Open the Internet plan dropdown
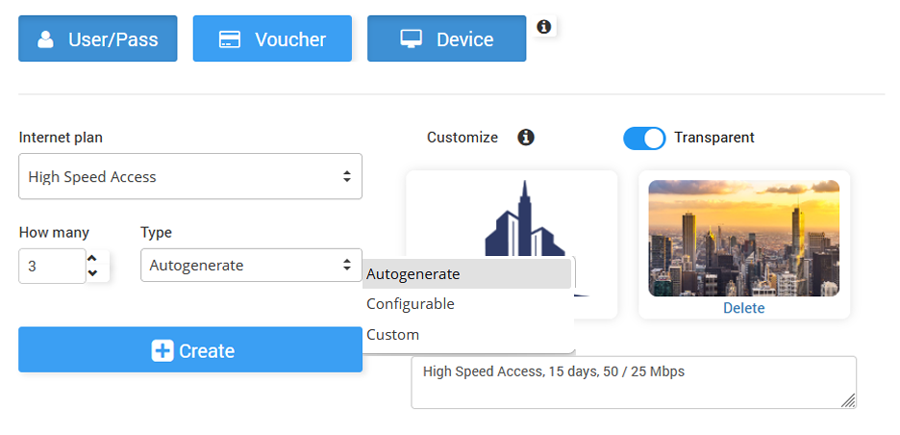 (x=190, y=177)
